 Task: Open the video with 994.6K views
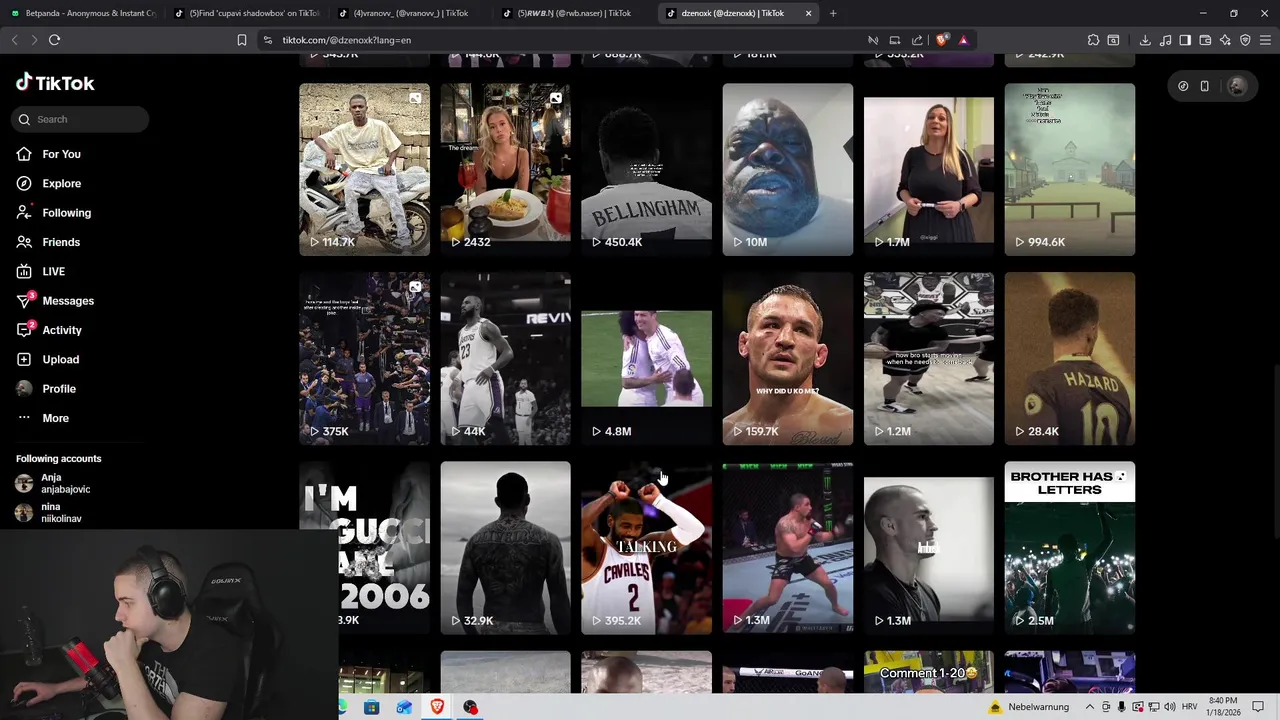tap(1070, 169)
